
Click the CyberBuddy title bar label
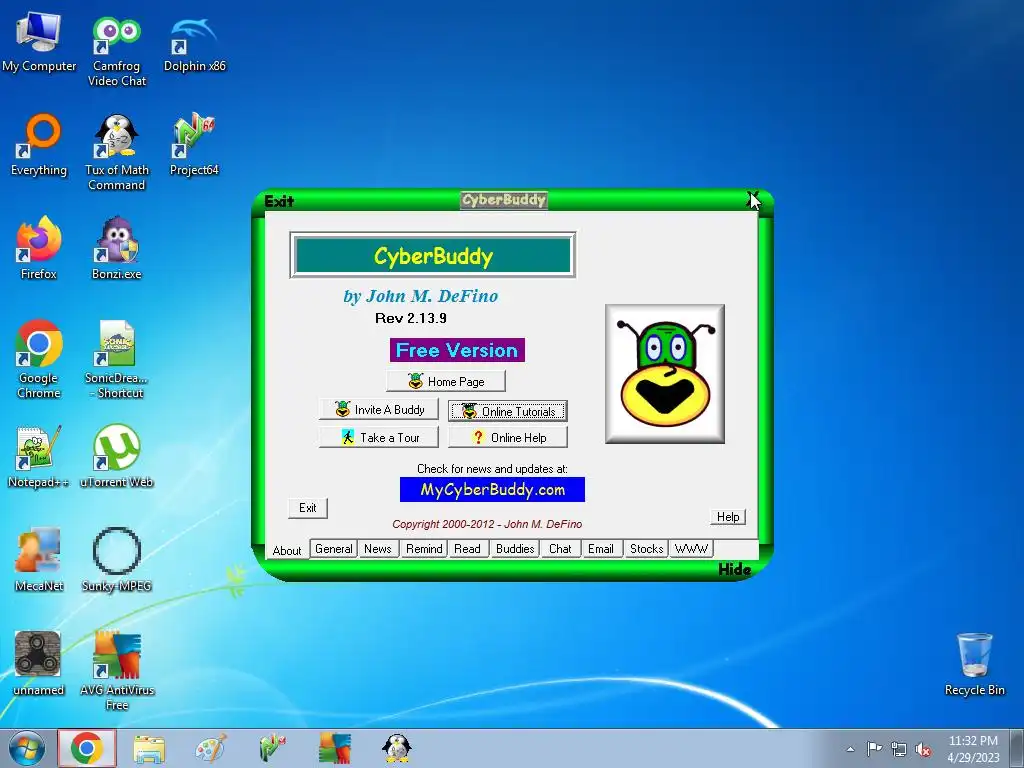click(x=504, y=200)
